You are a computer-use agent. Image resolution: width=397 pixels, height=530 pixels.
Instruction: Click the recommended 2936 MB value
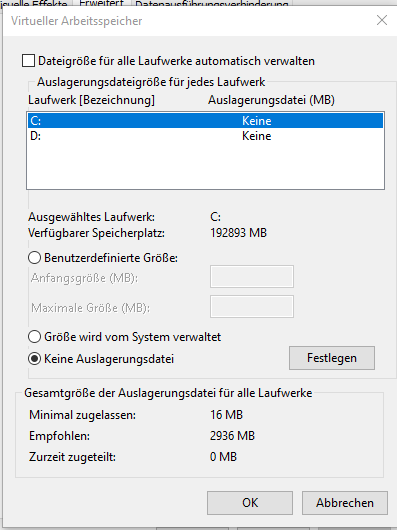232,436
